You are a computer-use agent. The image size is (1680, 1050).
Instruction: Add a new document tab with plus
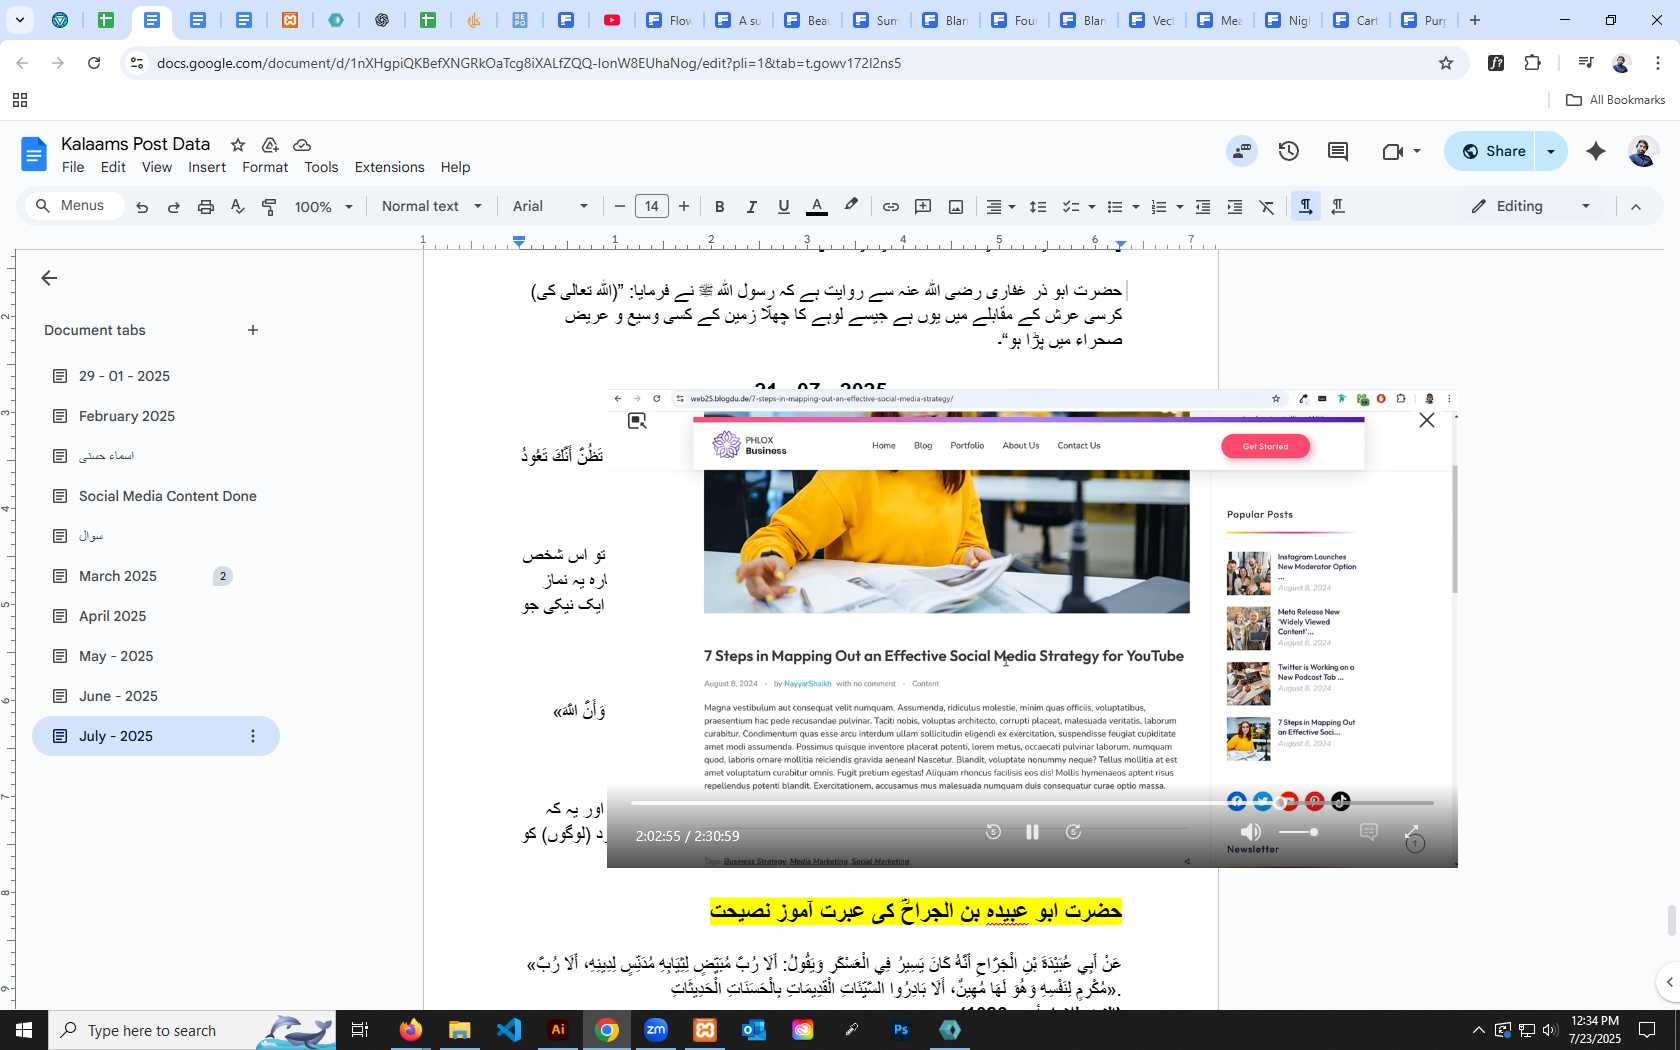pos(253,330)
